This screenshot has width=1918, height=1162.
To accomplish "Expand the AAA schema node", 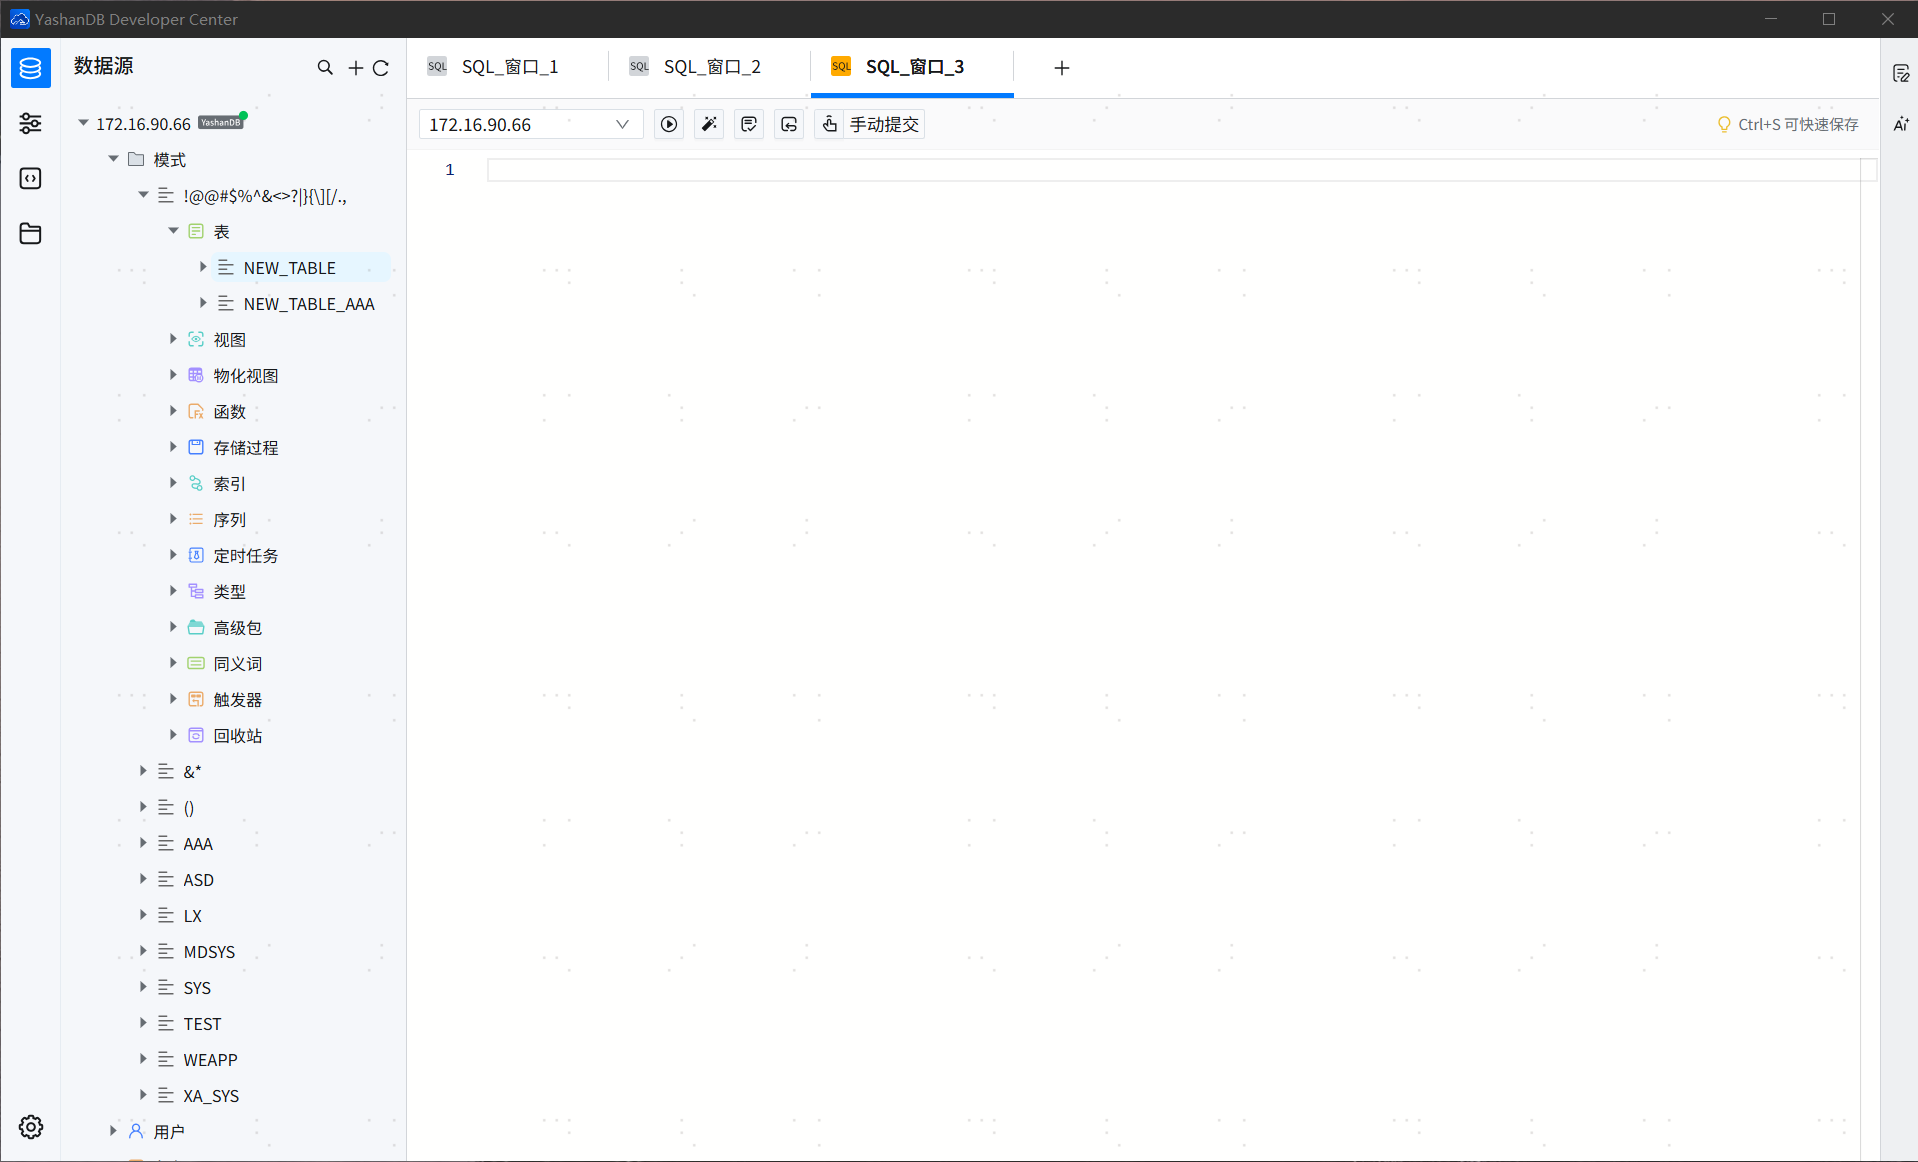I will [x=142, y=843].
